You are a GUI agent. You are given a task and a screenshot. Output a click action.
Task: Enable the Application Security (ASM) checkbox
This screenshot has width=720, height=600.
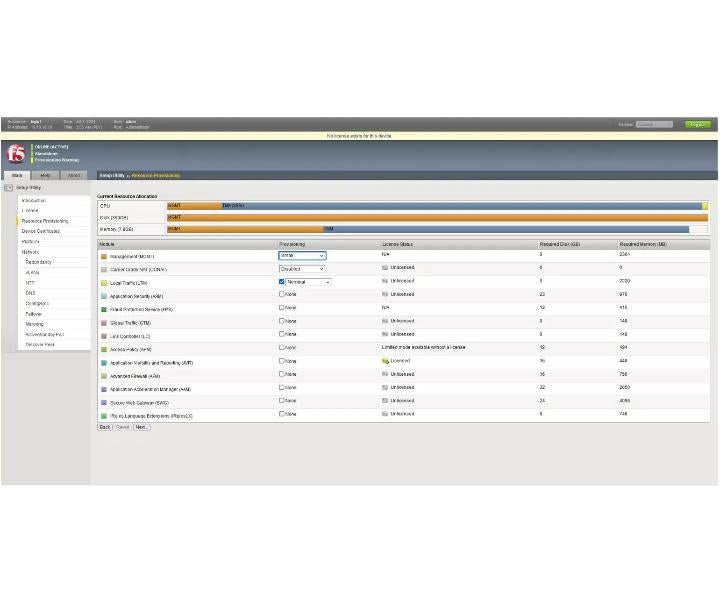coord(281,294)
